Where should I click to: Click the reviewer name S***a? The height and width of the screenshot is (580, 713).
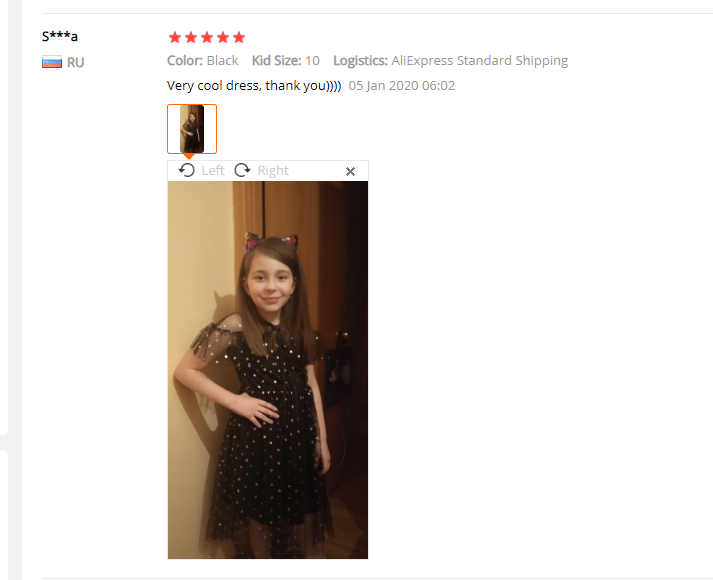[x=60, y=36]
